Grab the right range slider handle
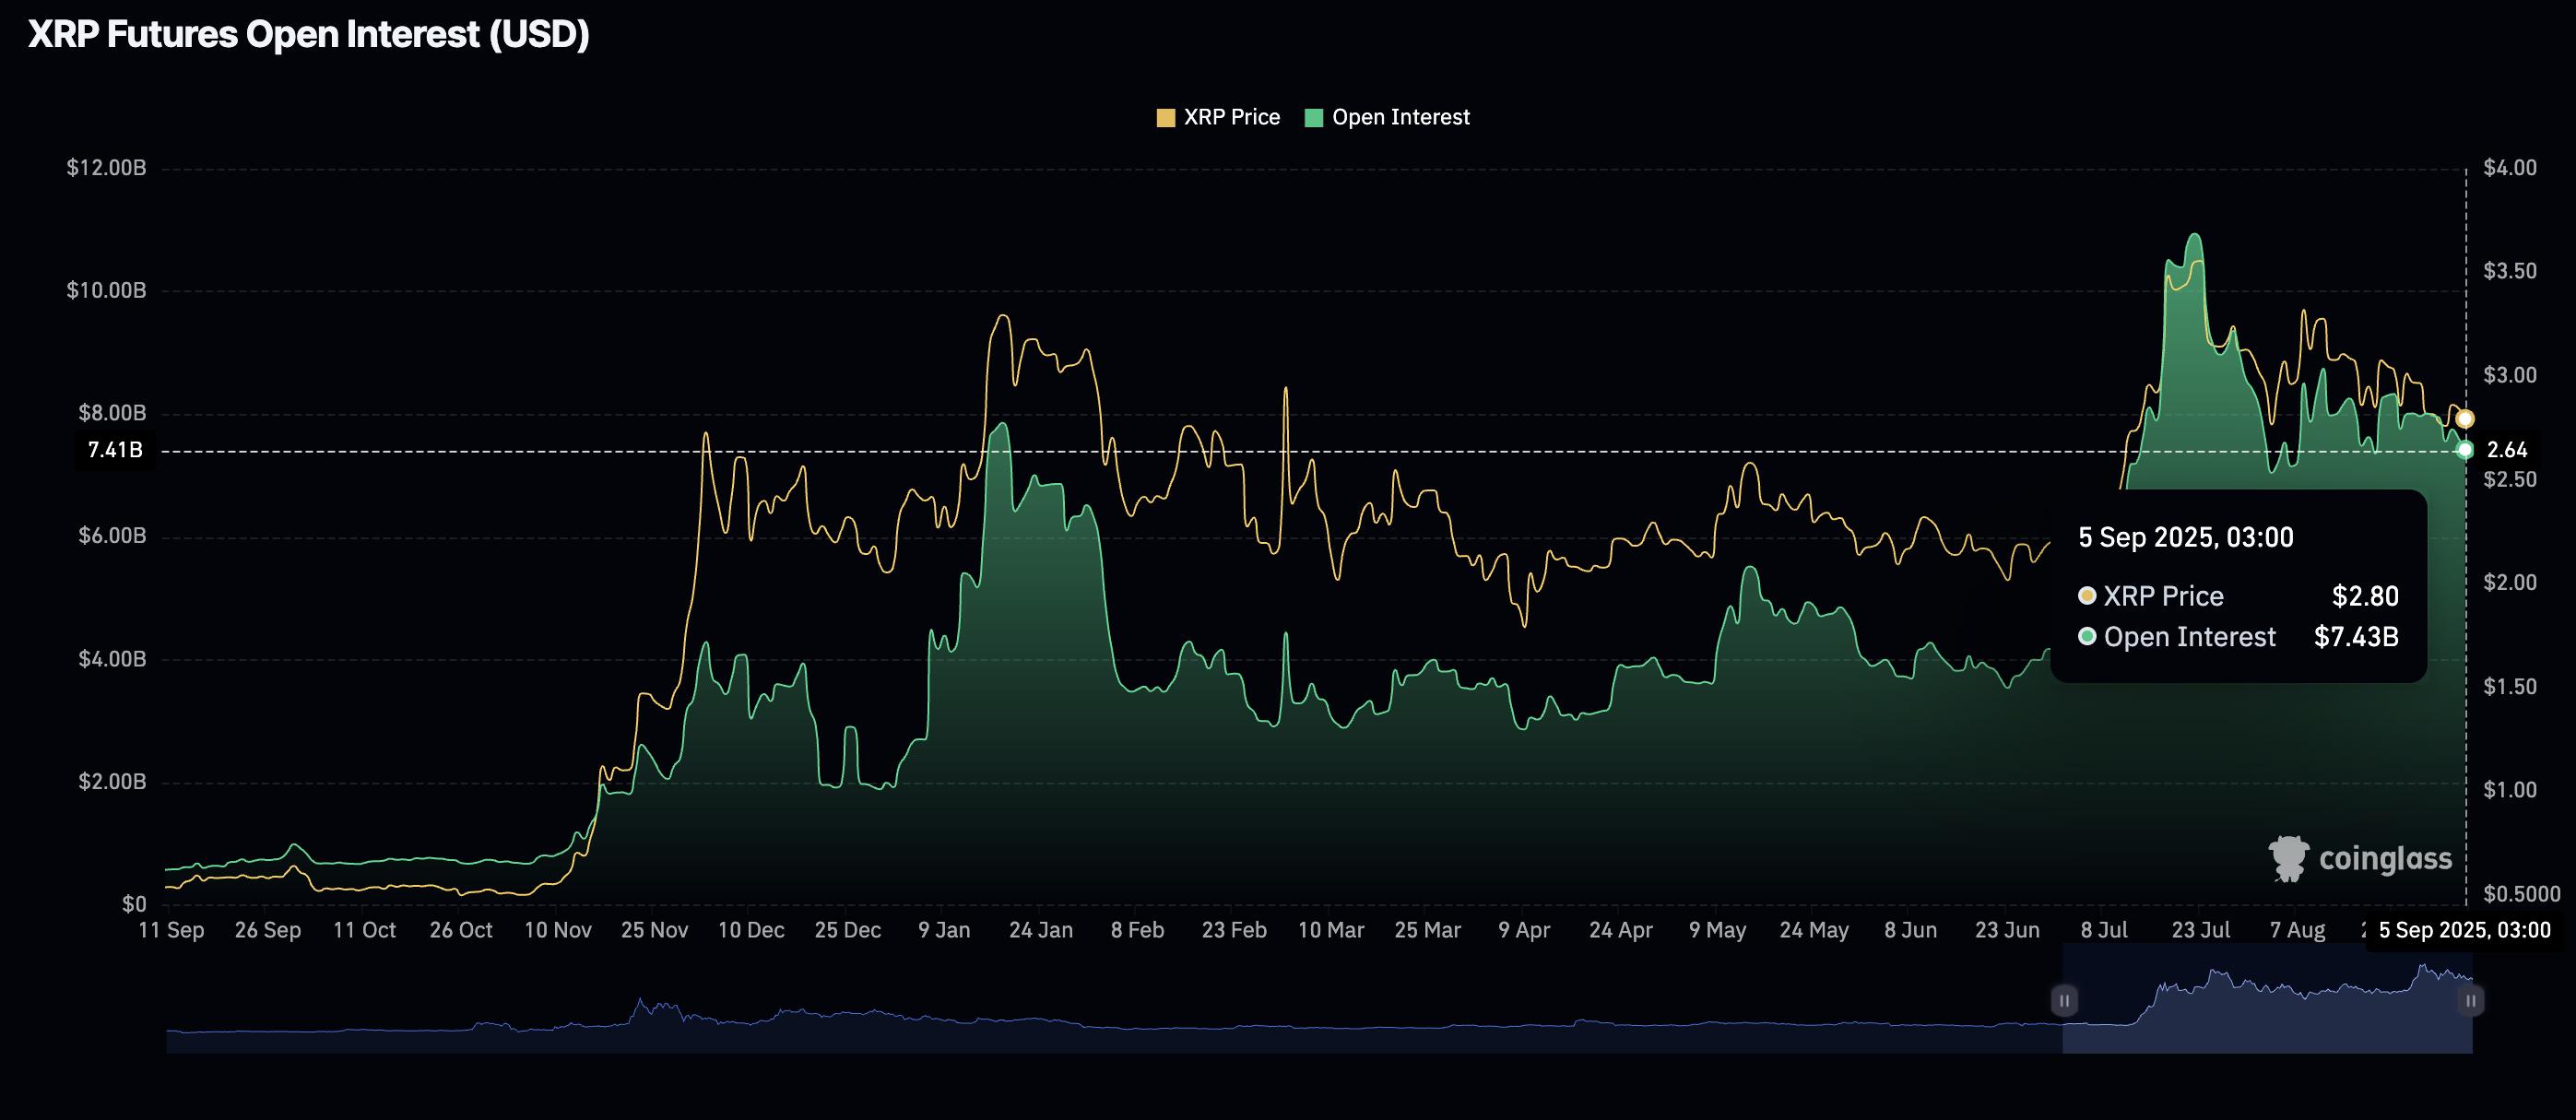The width and height of the screenshot is (2576, 1120). click(2470, 1000)
